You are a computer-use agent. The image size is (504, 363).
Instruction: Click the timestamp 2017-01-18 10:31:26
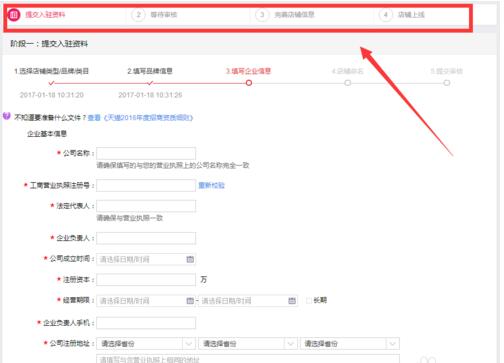[x=150, y=95]
